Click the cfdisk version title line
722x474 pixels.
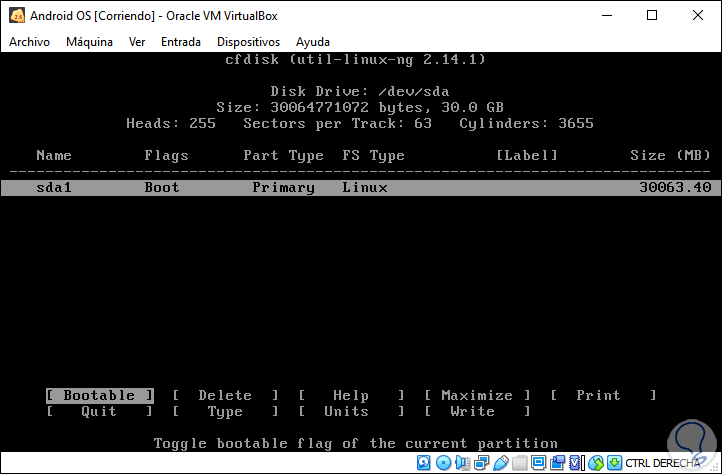[x=355, y=59]
